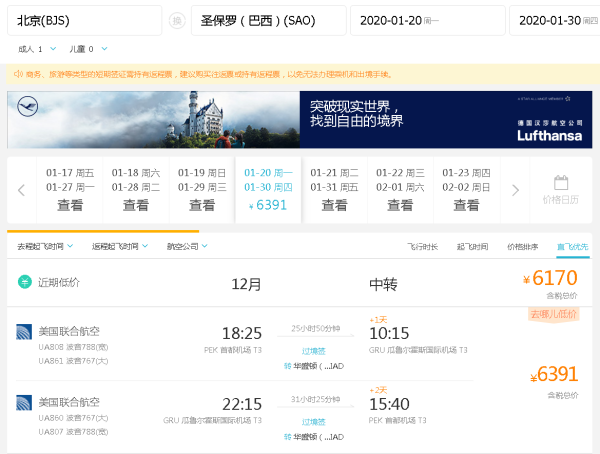Select the 01-22 to 02-01 date tab
Screen dimensions: 600x454
400,189
